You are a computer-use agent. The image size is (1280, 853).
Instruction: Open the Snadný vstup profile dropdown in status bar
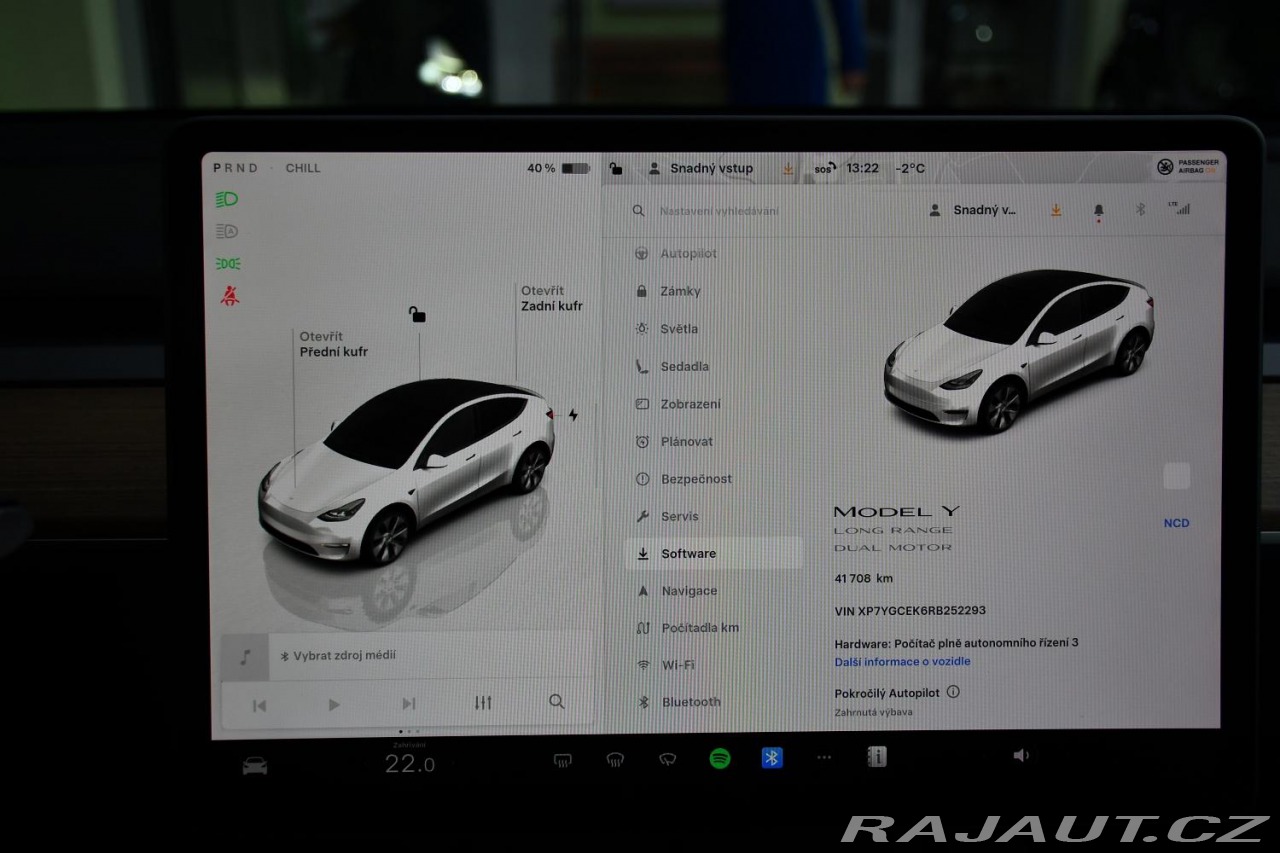point(701,169)
